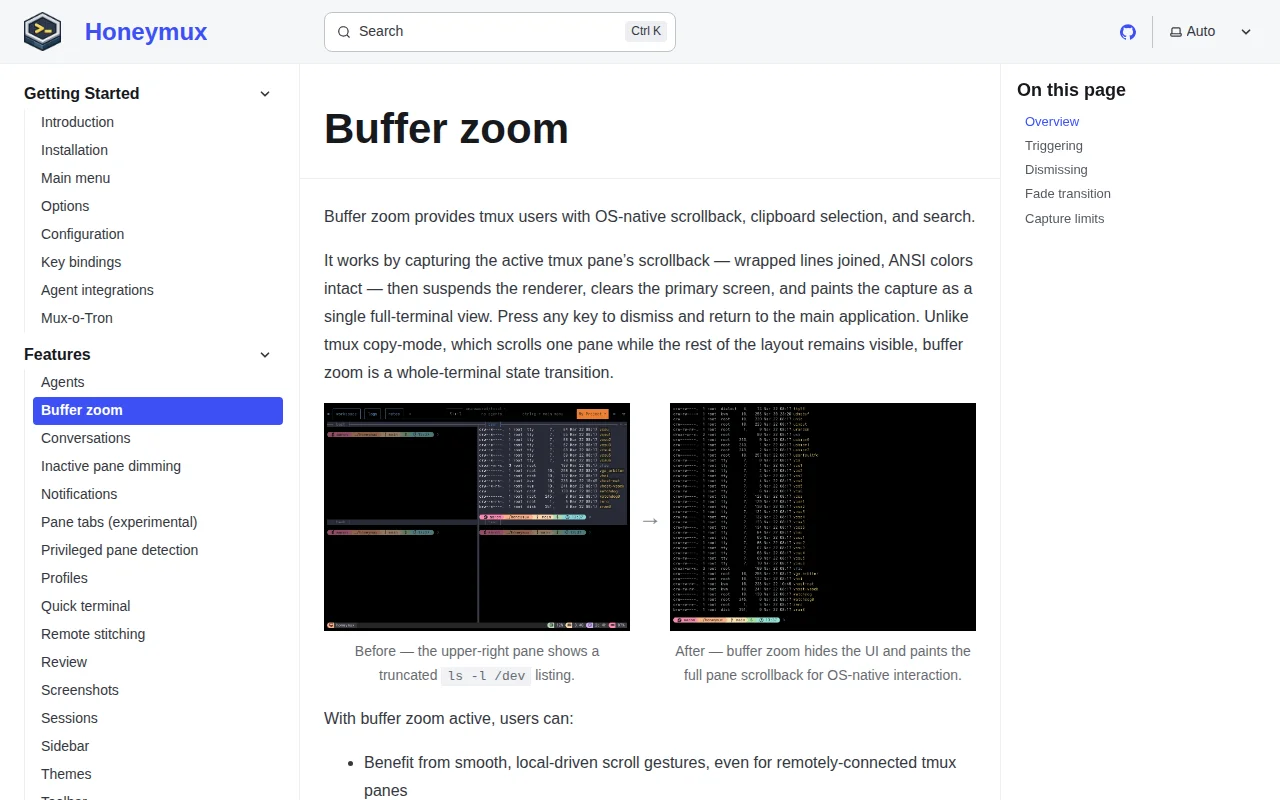Click the 'ls -l /dev' code snippet
The height and width of the screenshot is (800, 1280).
pyautogui.click(x=486, y=675)
